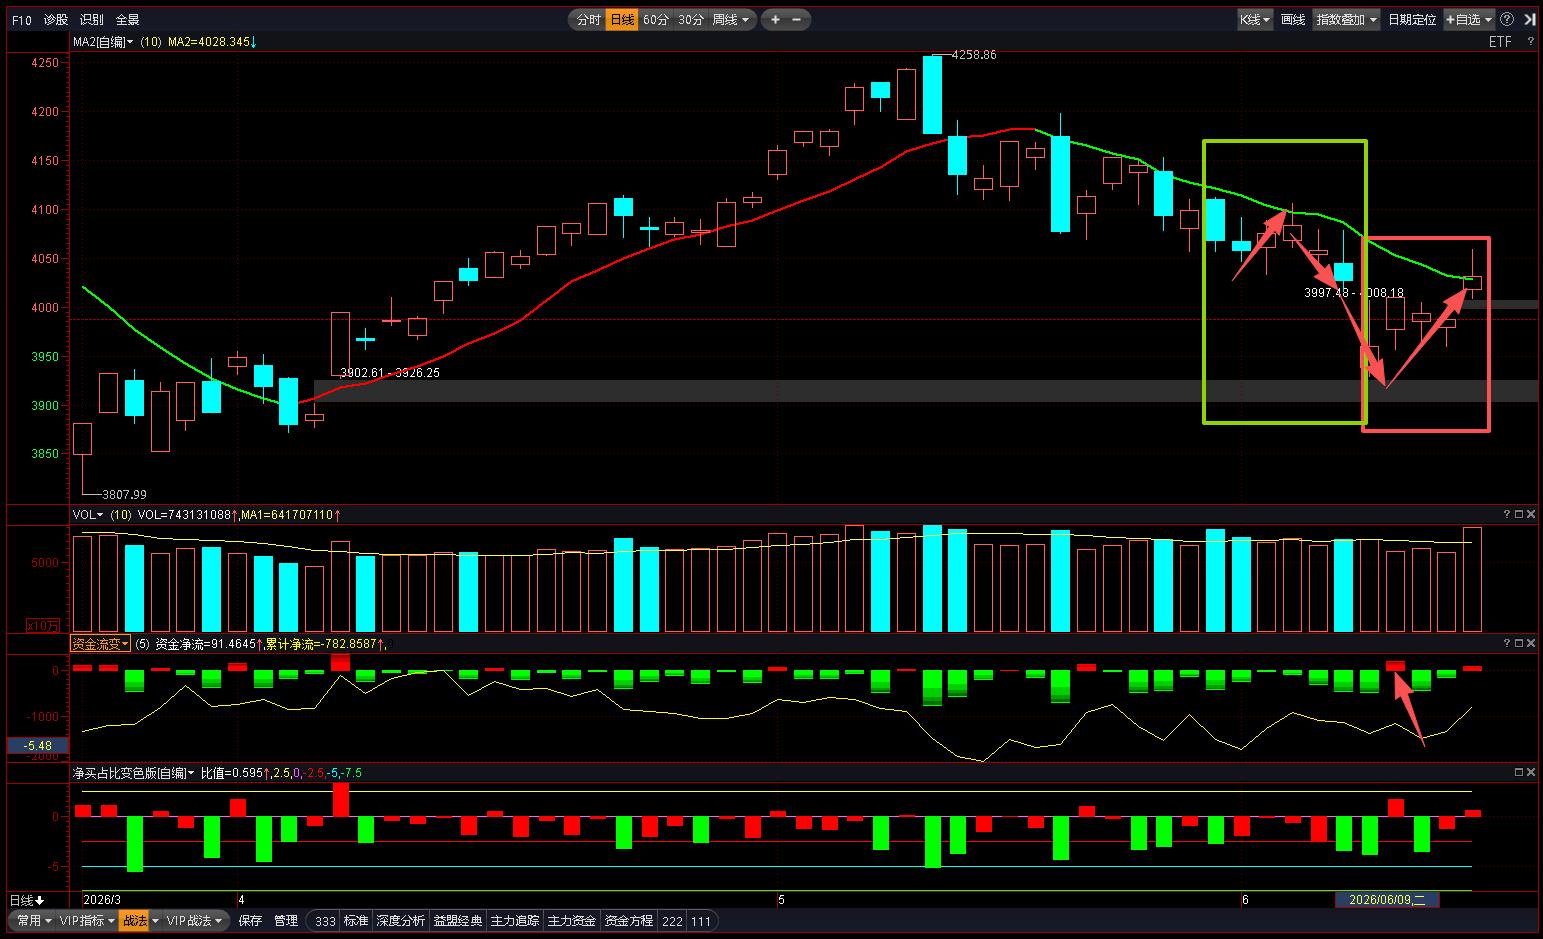
Task: Collapse side panel with the arrow-bar icon
Action: (x=1530, y=20)
